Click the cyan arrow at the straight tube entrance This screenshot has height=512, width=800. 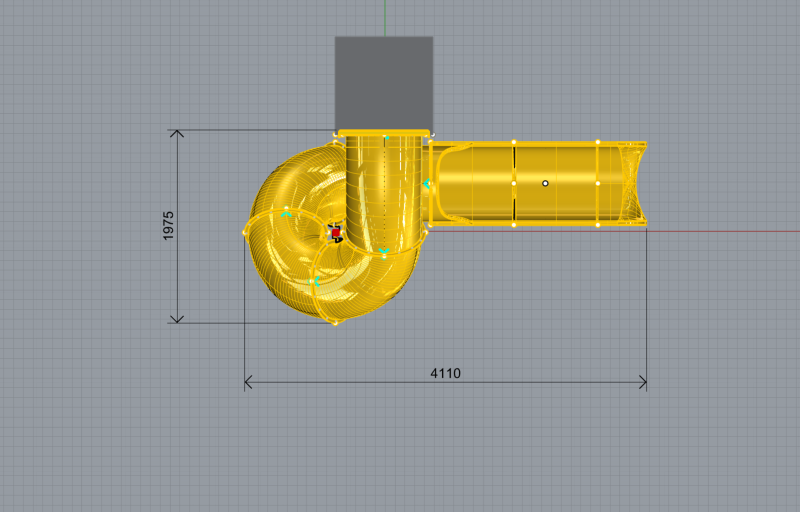tap(427, 183)
